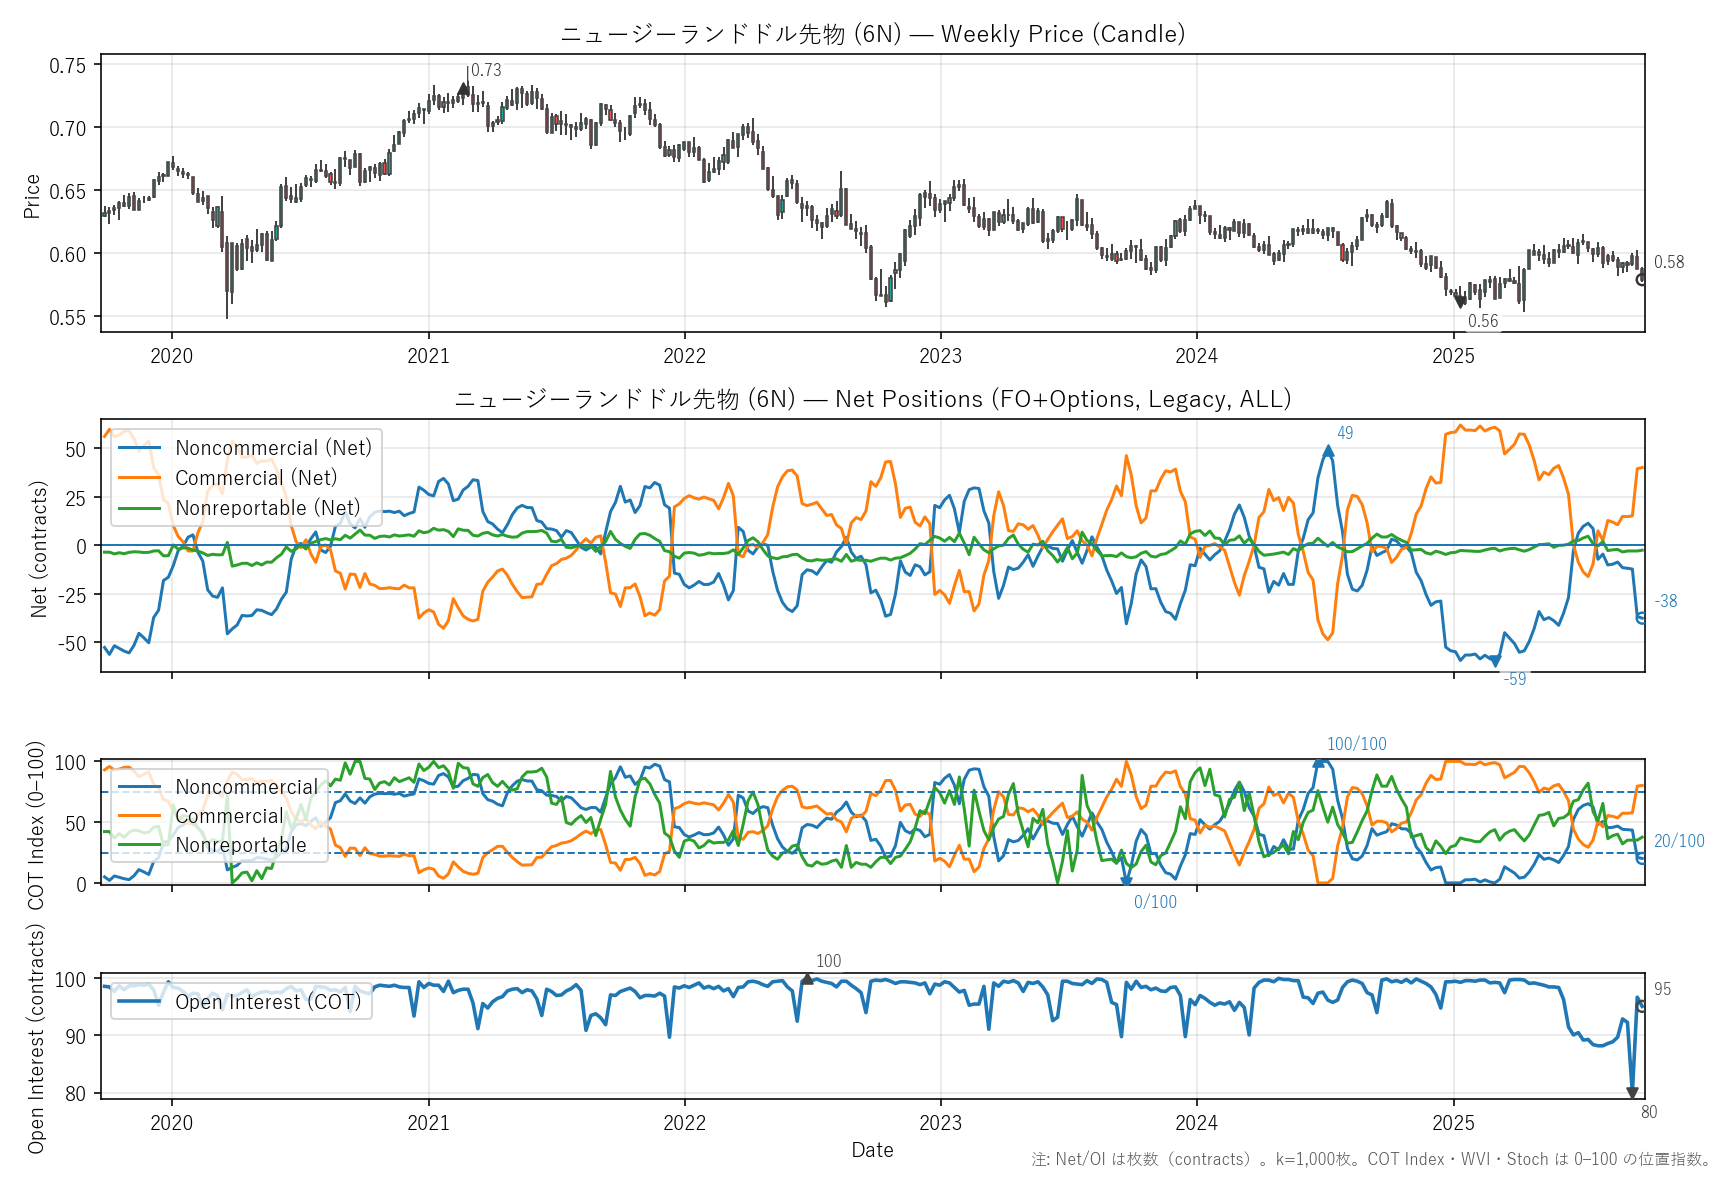This screenshot has height=1180, width=1728.
Task: Click the 0.73 price high triangle marker
Action: coord(463,89)
